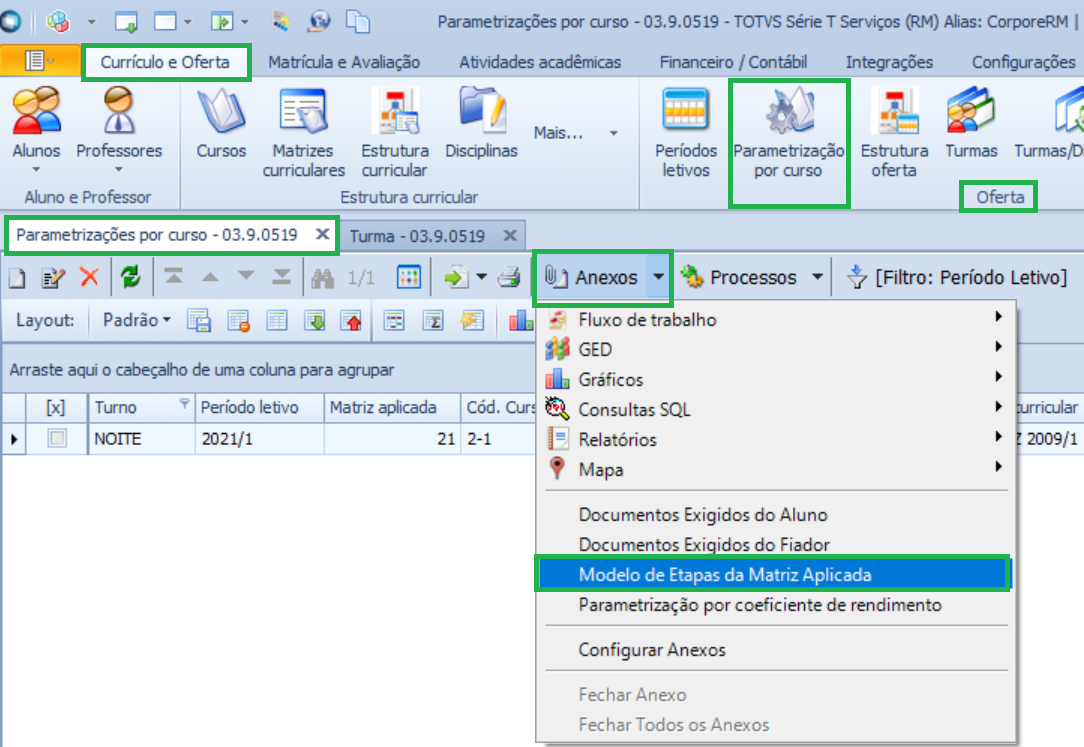Screen dimensions: 1084x747
Task: Click the 2021/1 cell in the grid
Action: click(259, 439)
